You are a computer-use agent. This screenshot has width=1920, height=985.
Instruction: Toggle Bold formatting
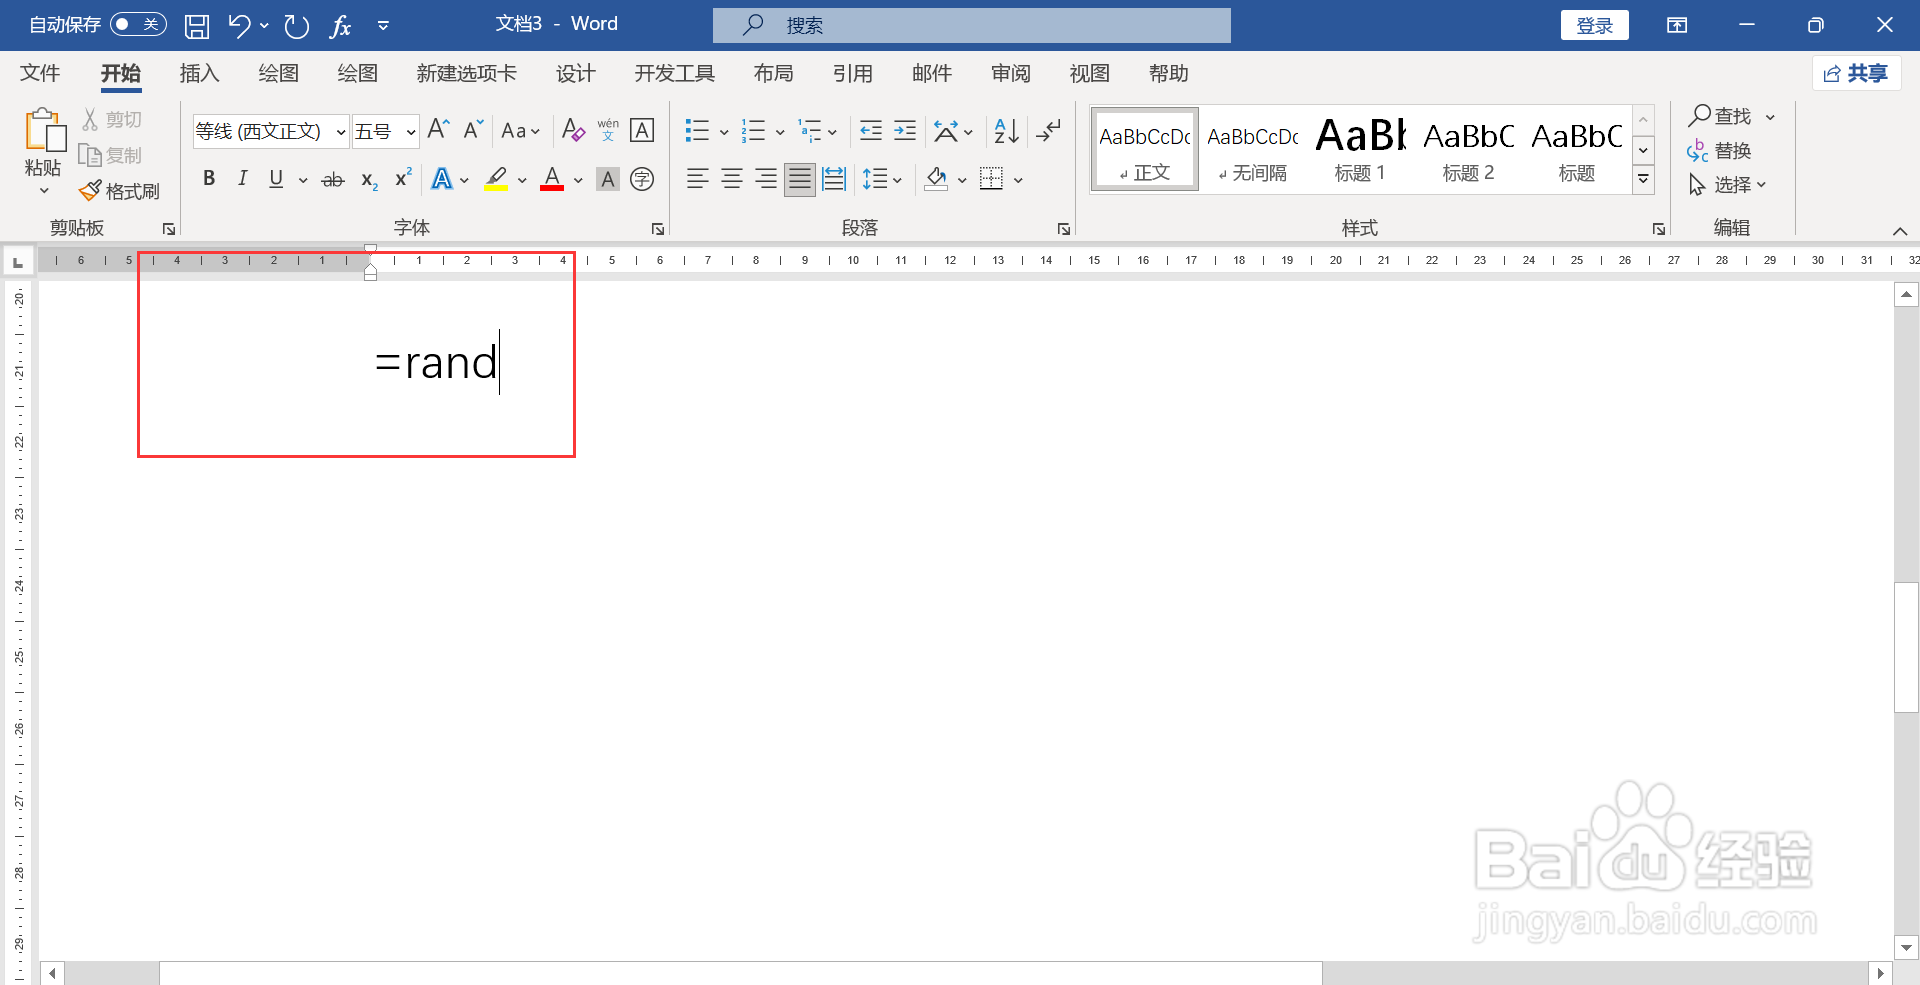coord(209,179)
